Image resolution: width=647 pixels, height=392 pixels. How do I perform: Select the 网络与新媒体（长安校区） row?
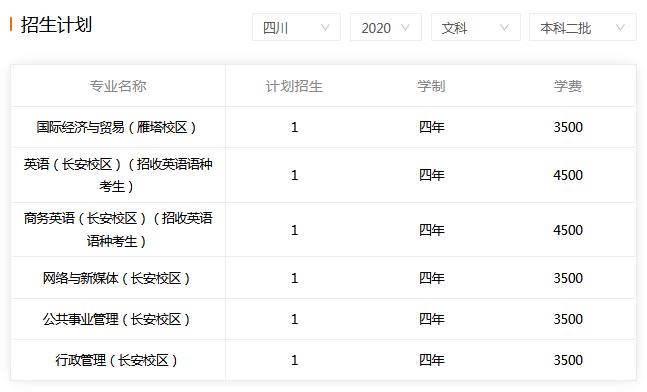pyautogui.click(x=324, y=278)
